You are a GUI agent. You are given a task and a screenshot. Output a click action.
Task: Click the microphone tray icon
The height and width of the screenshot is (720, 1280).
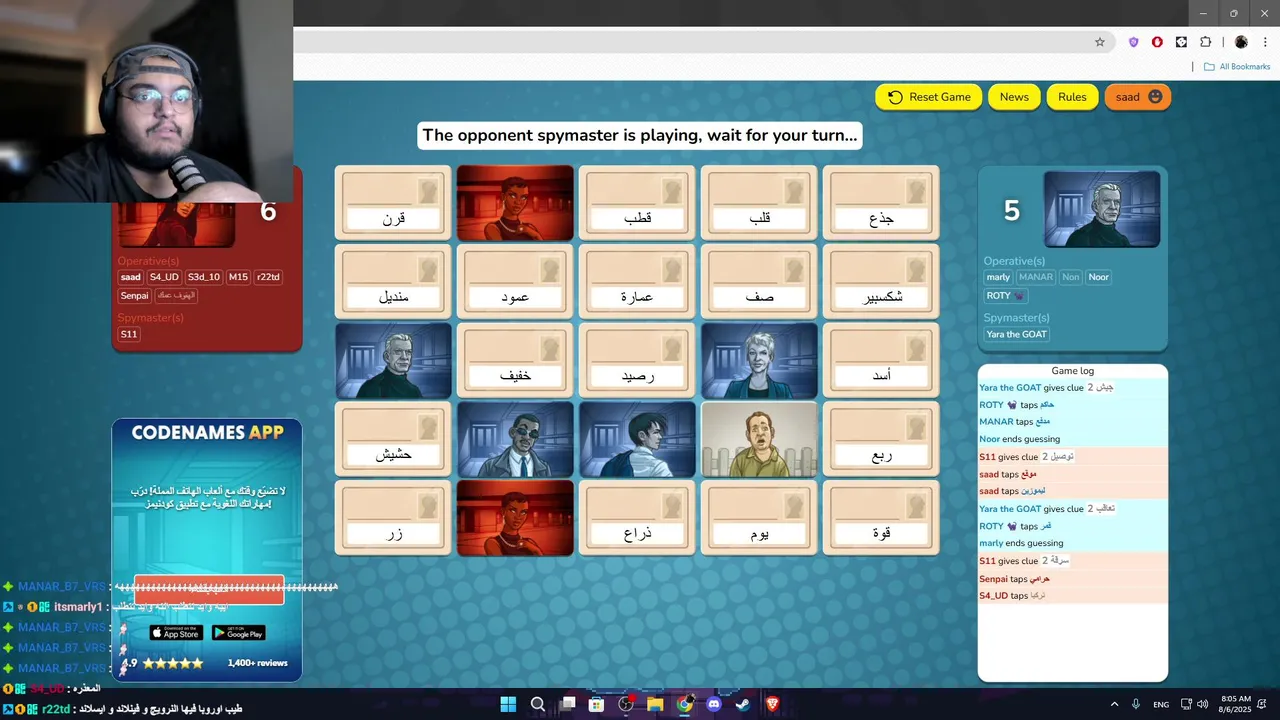click(x=1136, y=704)
